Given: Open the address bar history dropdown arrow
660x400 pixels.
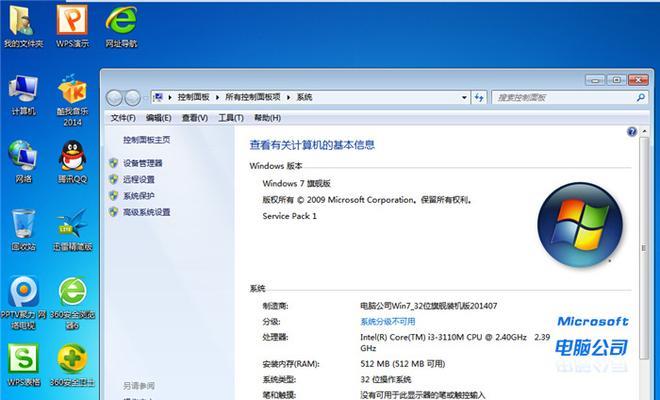Looking at the screenshot, I should tap(464, 98).
